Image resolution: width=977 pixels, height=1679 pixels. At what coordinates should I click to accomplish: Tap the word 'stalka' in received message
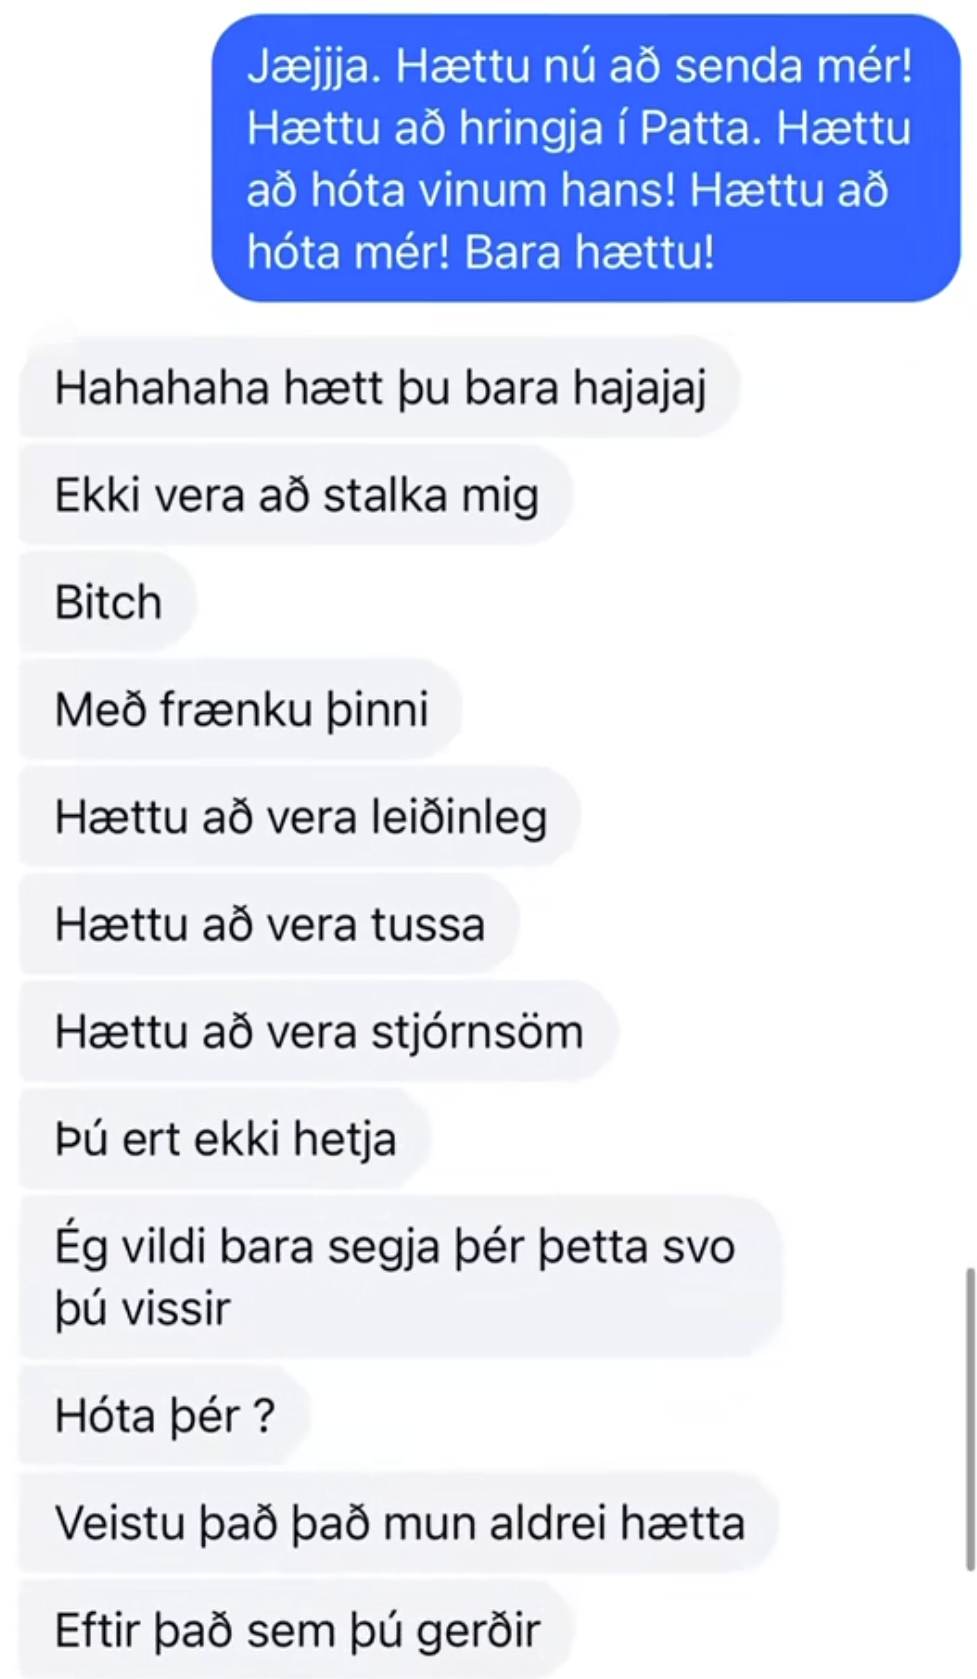point(385,495)
